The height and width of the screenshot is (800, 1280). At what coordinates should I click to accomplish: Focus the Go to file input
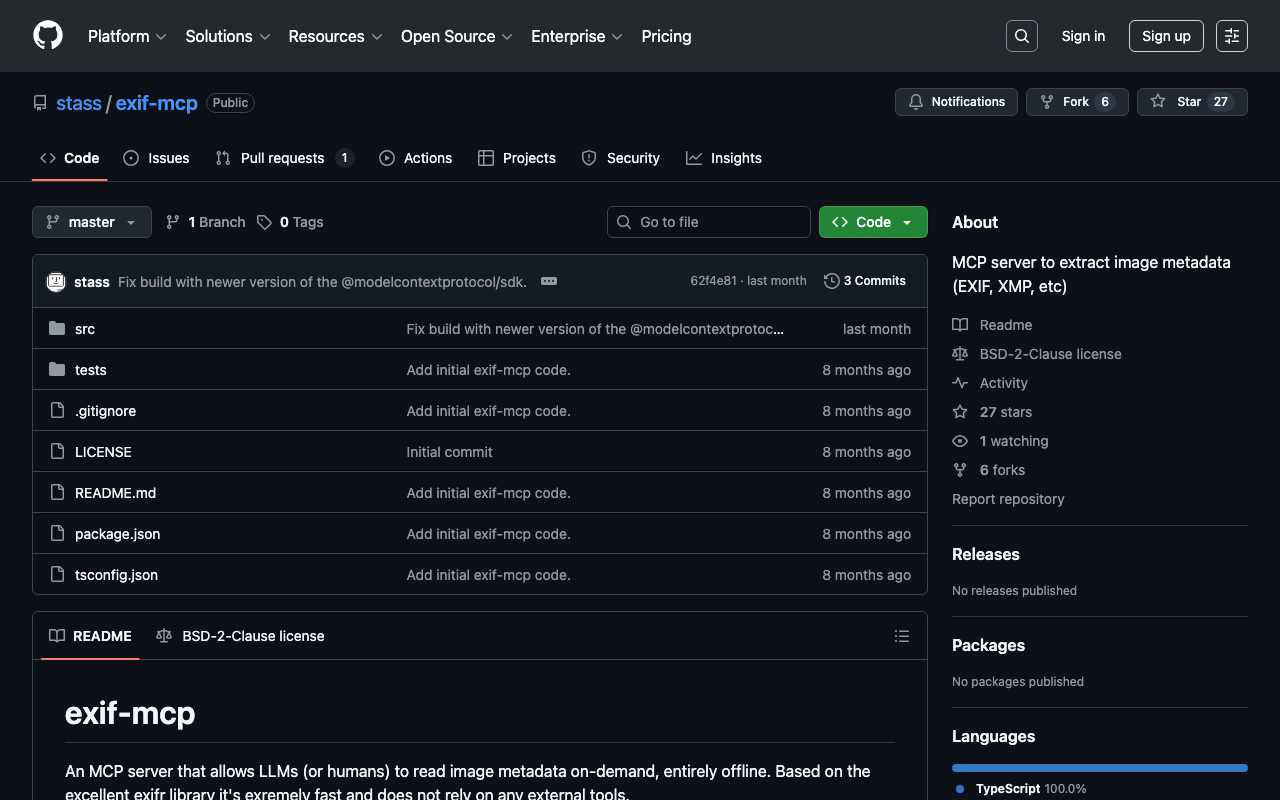pyautogui.click(x=709, y=222)
